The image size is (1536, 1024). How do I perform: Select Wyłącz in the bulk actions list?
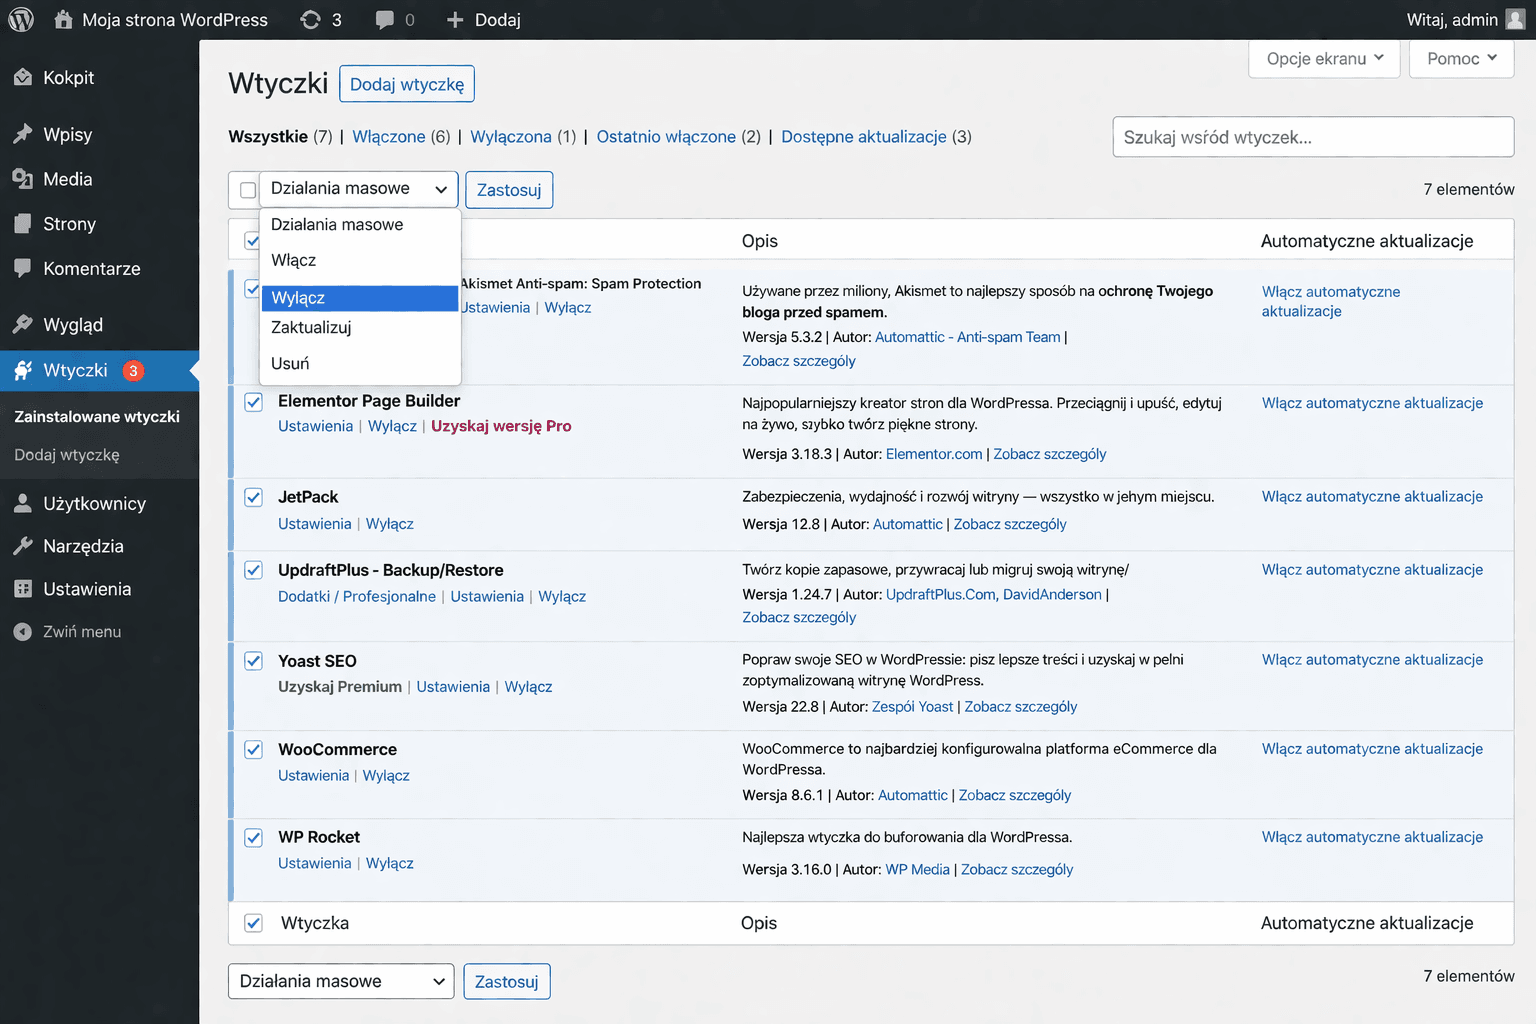360,298
